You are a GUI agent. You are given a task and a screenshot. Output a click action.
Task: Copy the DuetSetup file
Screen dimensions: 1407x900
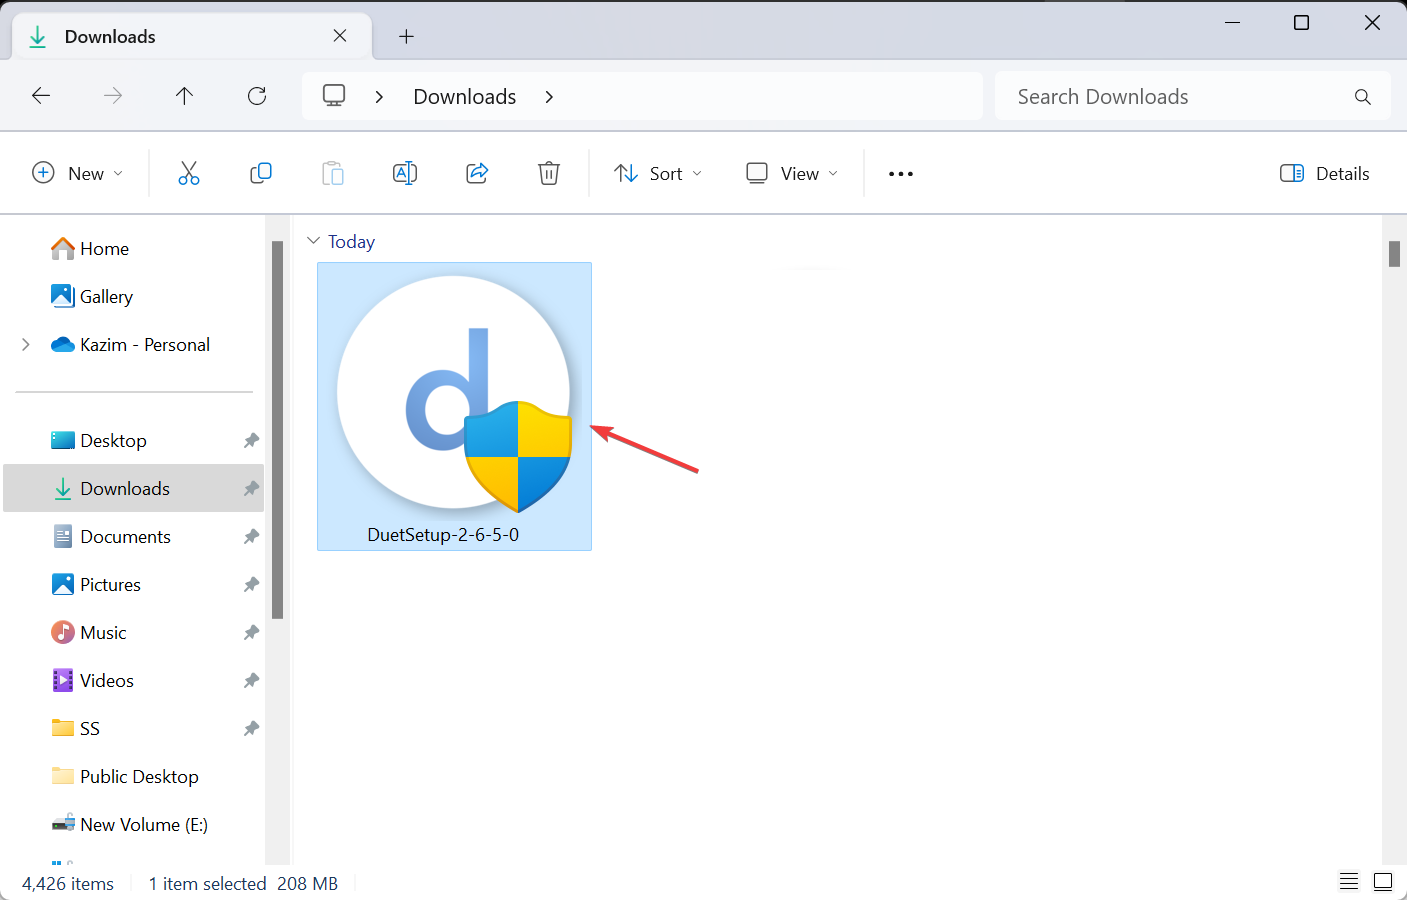[x=261, y=172]
